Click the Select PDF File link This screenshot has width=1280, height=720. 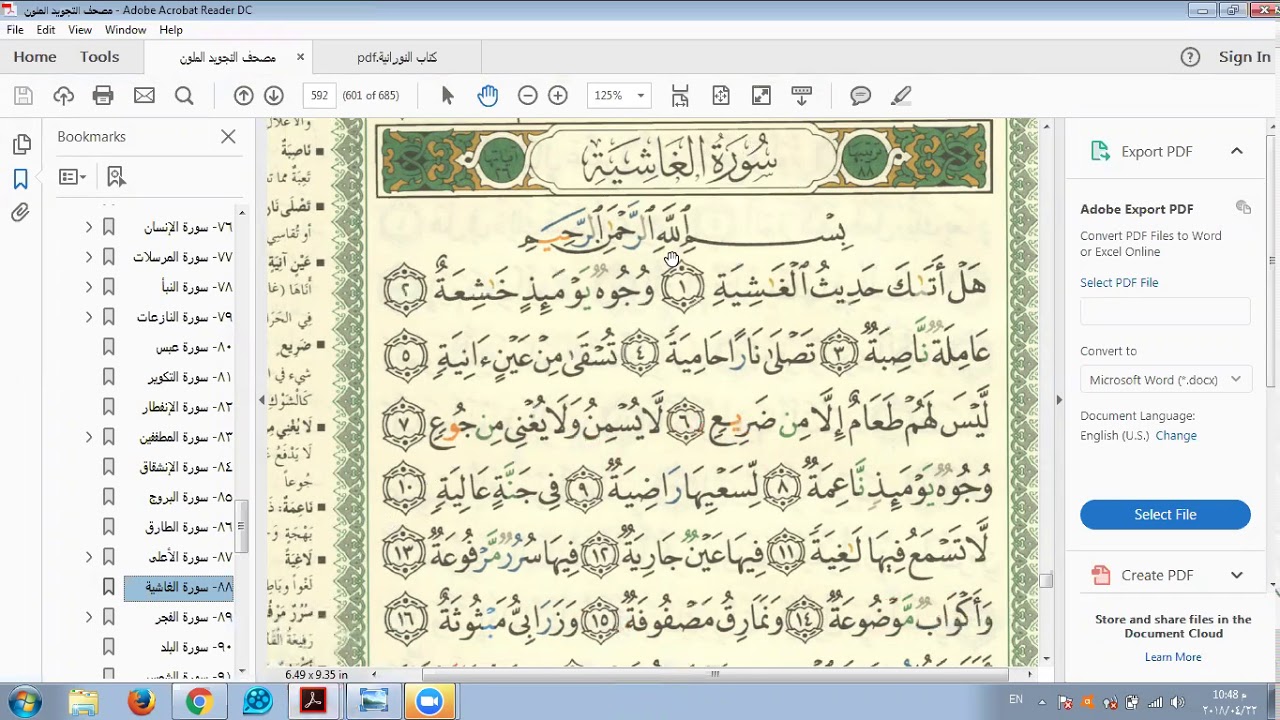tap(1119, 283)
